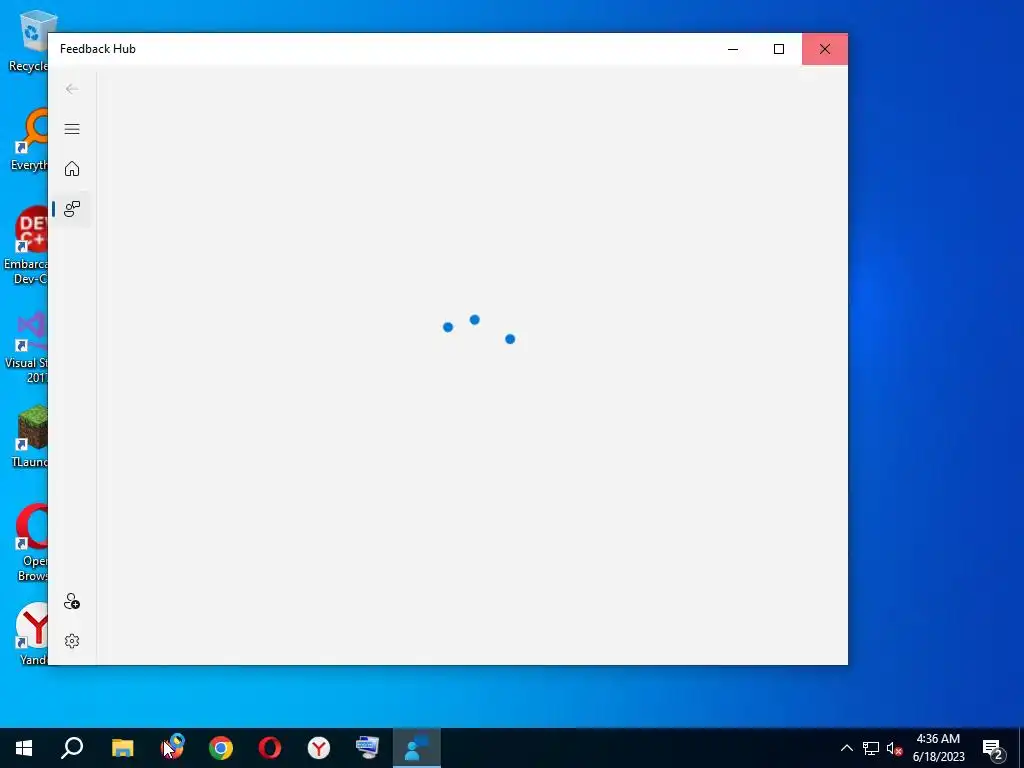Open the Windows Start menu
The image size is (1024, 768).
pos(24,748)
